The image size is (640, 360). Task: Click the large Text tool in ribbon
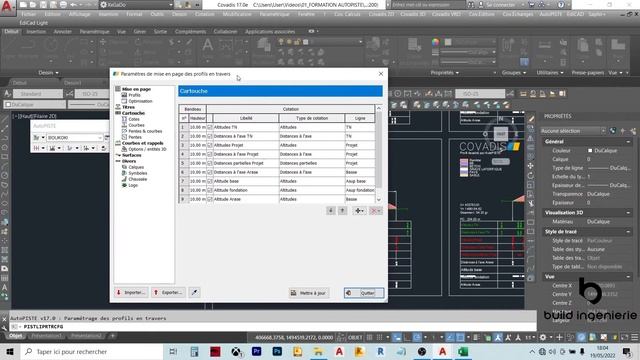click(x=207, y=44)
